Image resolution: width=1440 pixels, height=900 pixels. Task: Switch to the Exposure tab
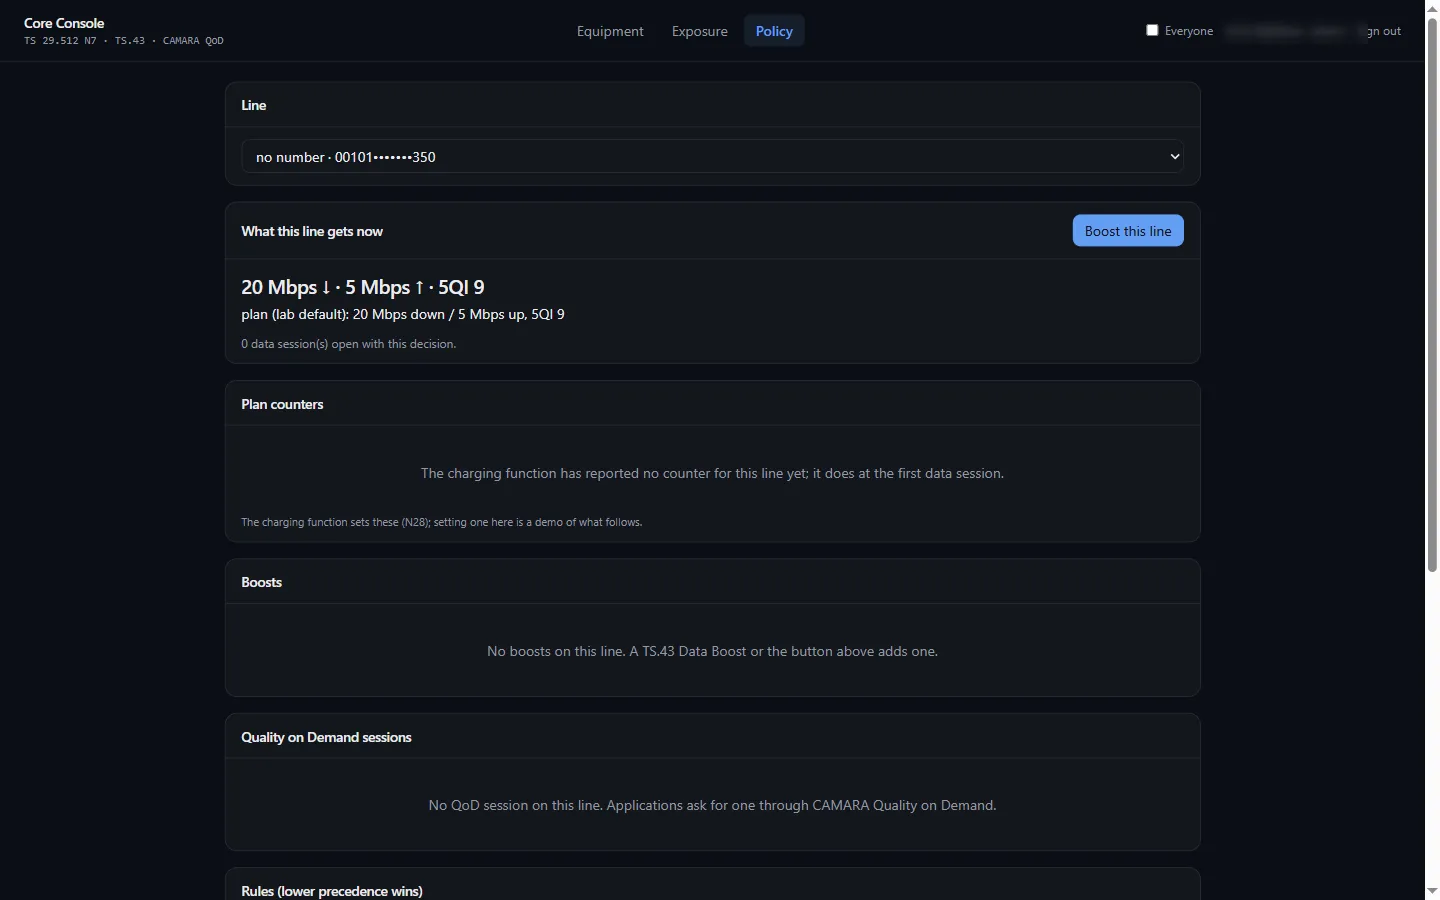click(x=700, y=31)
